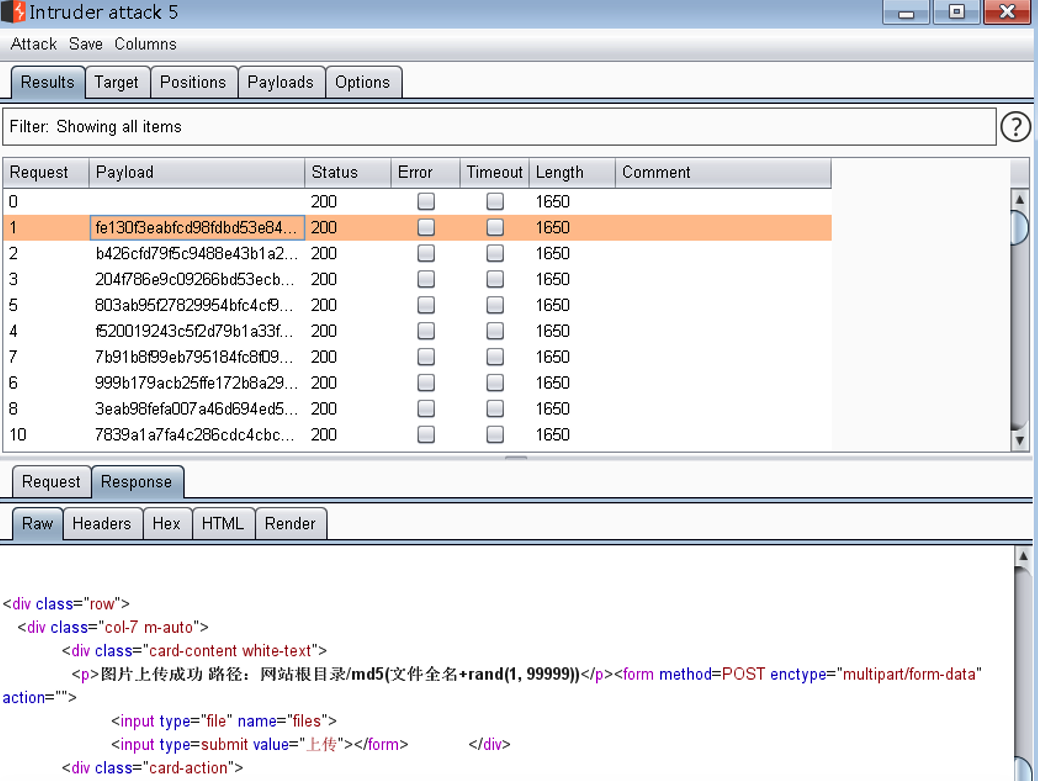
Task: Show the Hex response view
Action: click(x=166, y=524)
